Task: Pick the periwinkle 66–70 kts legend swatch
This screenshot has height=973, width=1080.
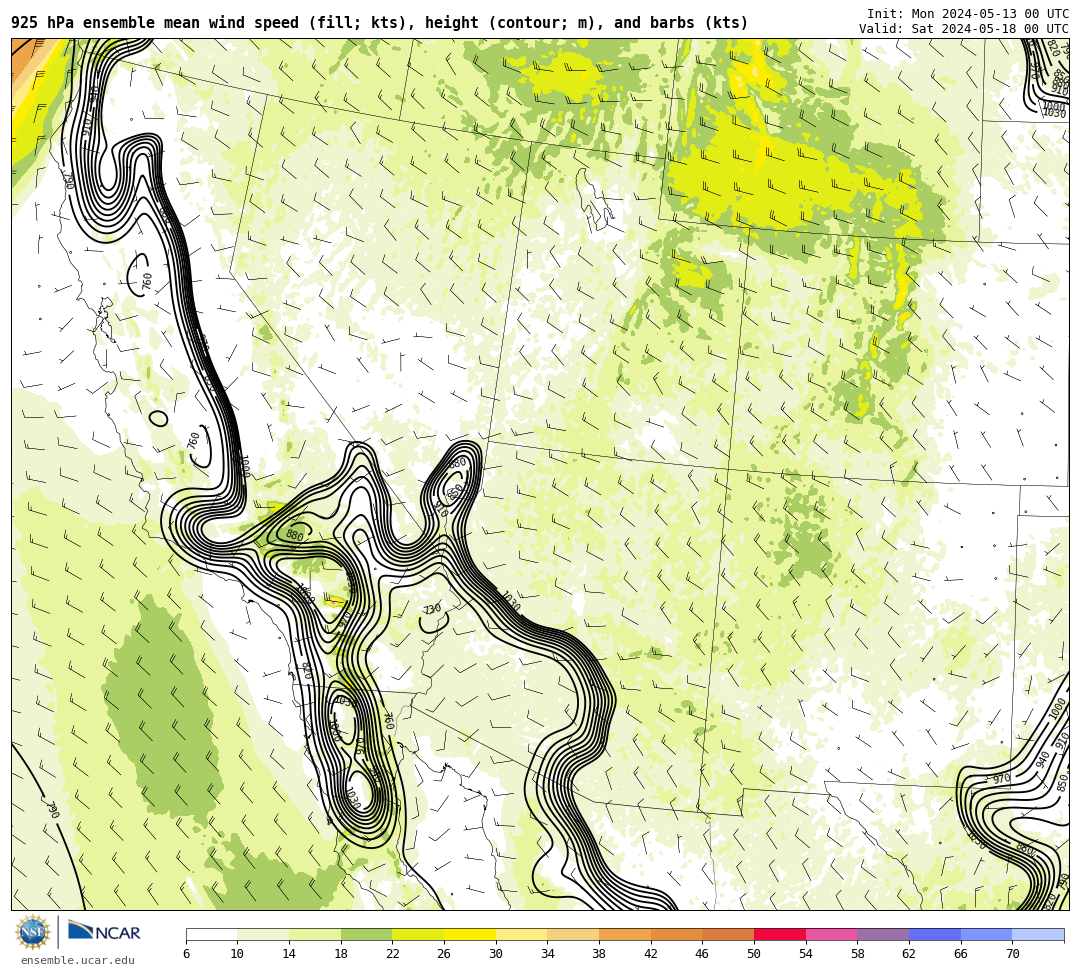Action: (x=986, y=934)
